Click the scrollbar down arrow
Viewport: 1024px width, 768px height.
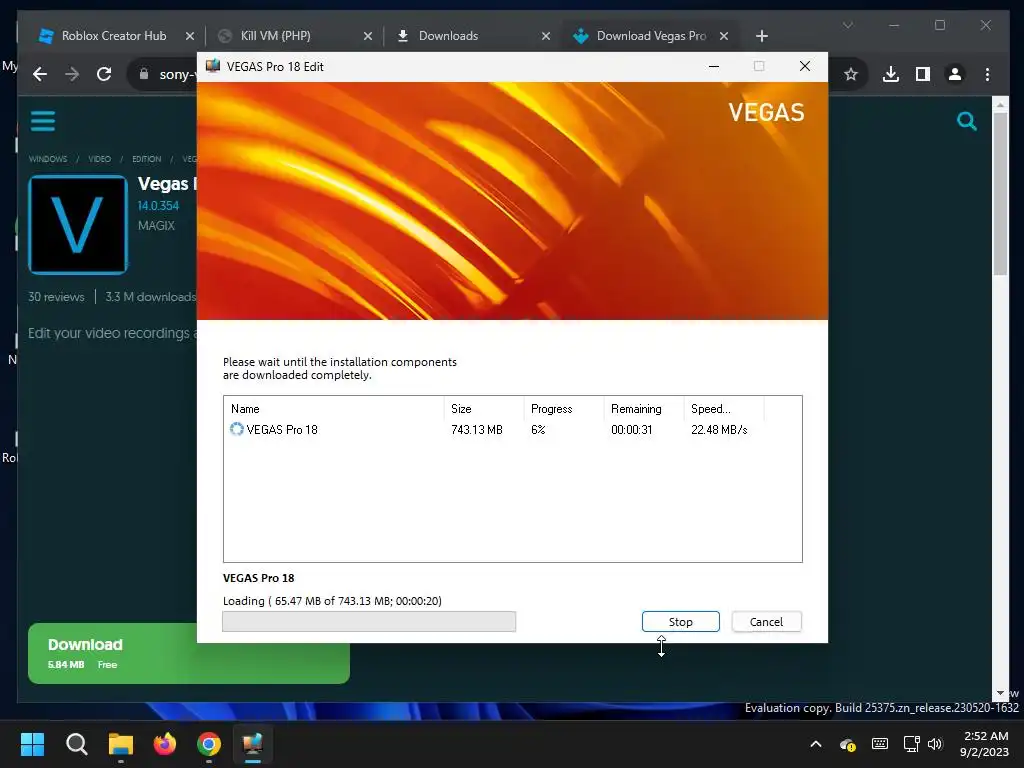pos(1000,693)
